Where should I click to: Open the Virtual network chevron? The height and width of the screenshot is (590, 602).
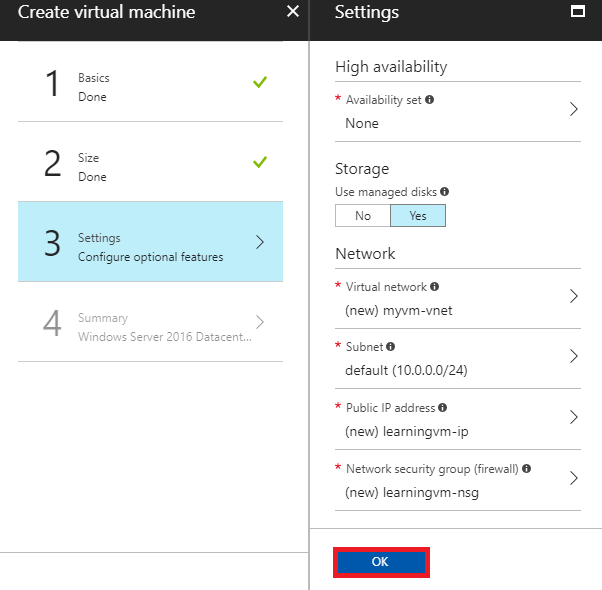(x=574, y=297)
